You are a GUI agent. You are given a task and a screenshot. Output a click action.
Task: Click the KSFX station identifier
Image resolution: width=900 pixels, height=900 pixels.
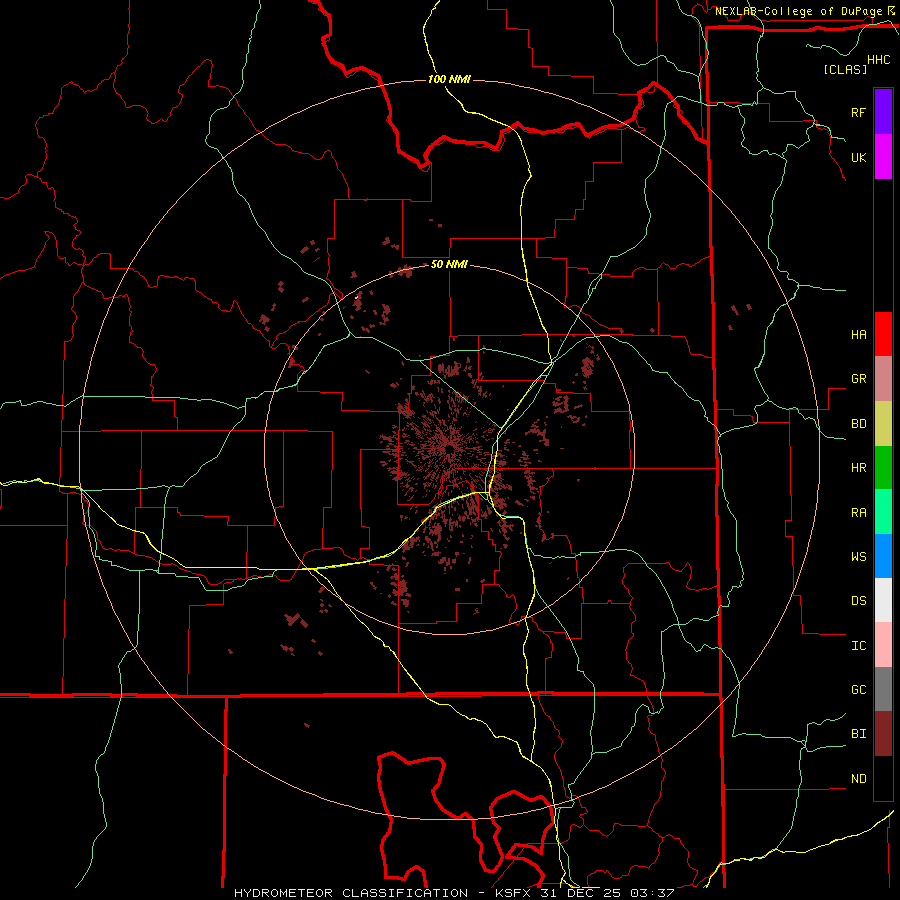[511, 893]
